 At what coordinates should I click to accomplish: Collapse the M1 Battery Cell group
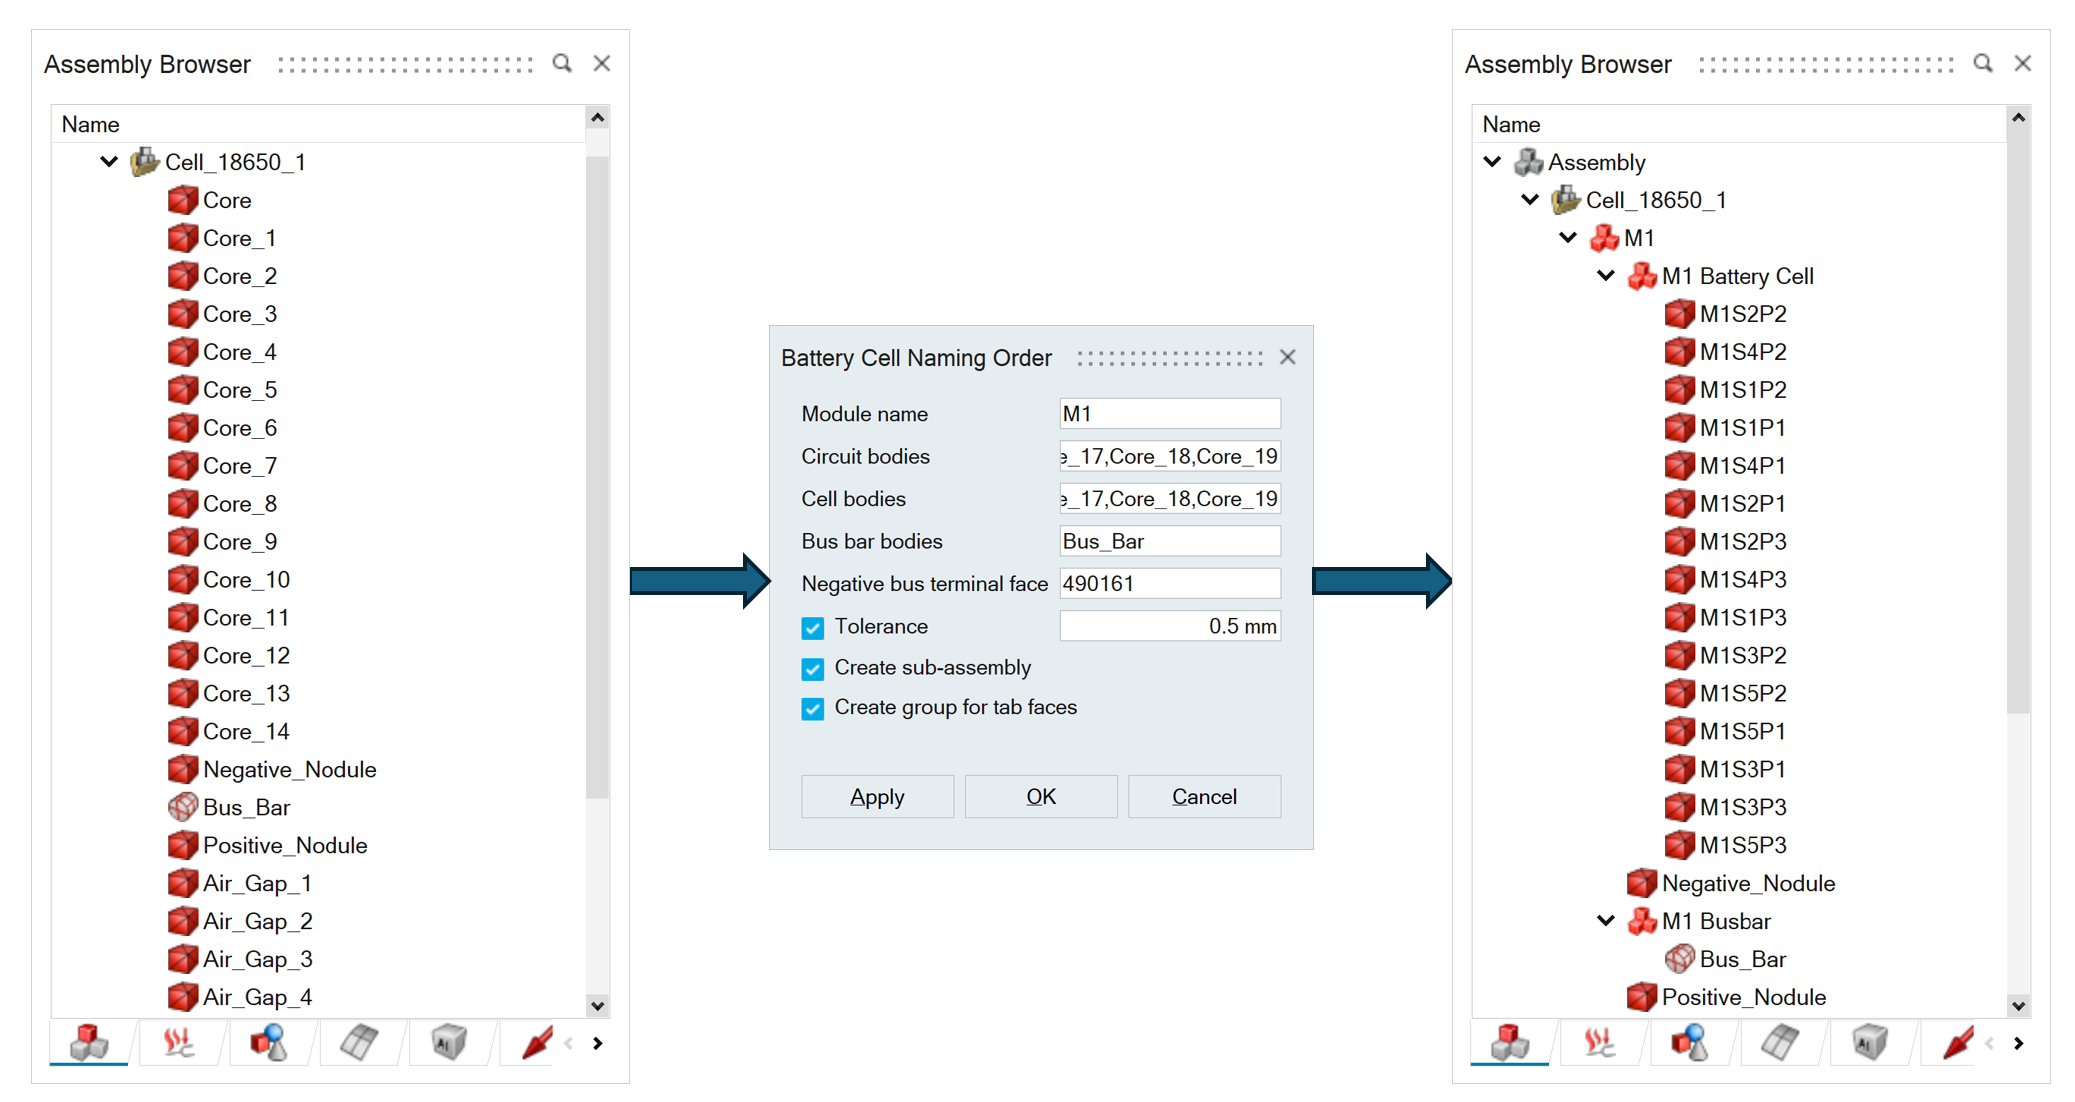click(x=1605, y=276)
